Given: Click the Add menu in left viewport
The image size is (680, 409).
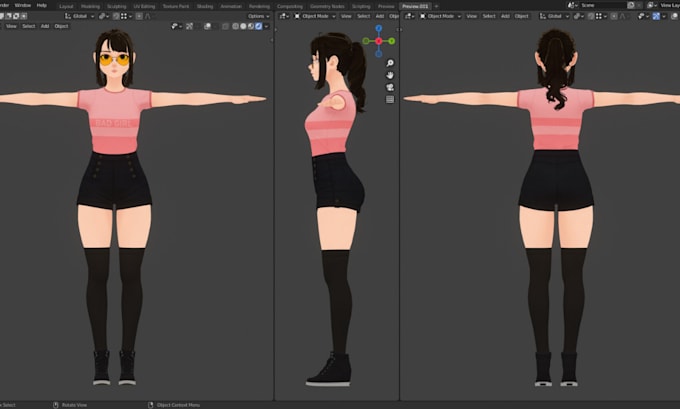Looking at the screenshot, I should (x=45, y=26).
